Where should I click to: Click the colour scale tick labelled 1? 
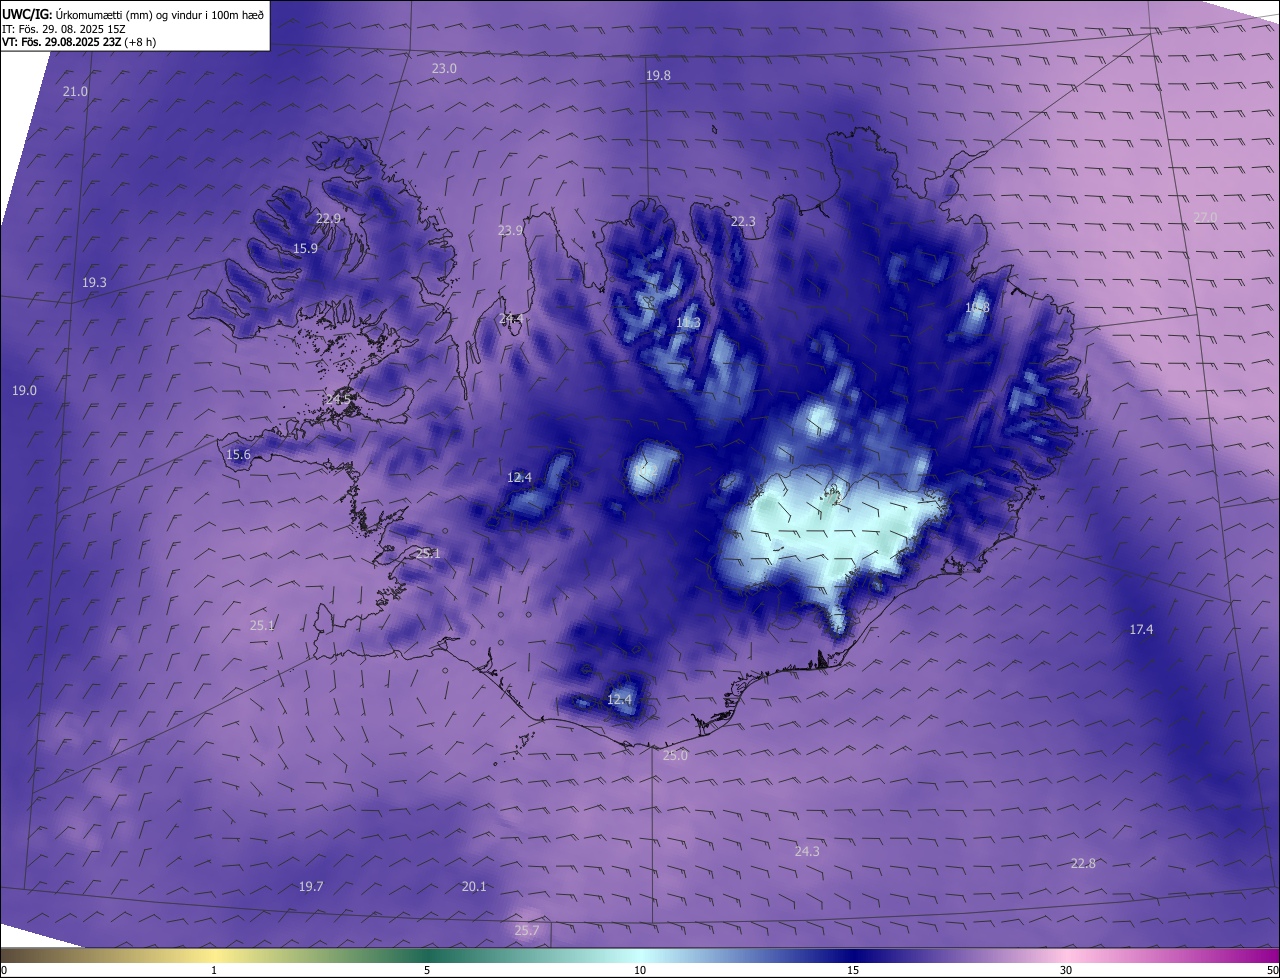pyautogui.click(x=214, y=971)
